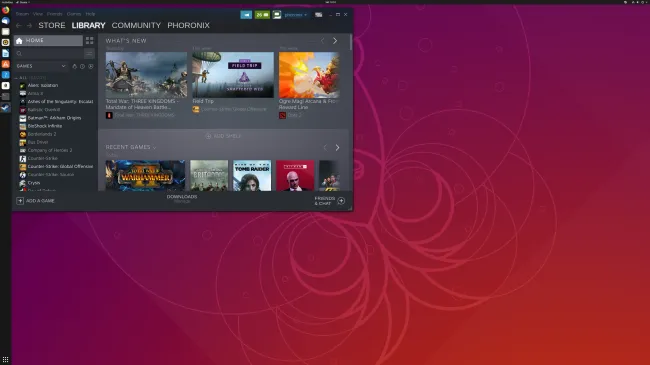The height and width of the screenshot is (365, 650).
Task: Switch to the Store tab
Action: pyautogui.click(x=52, y=25)
